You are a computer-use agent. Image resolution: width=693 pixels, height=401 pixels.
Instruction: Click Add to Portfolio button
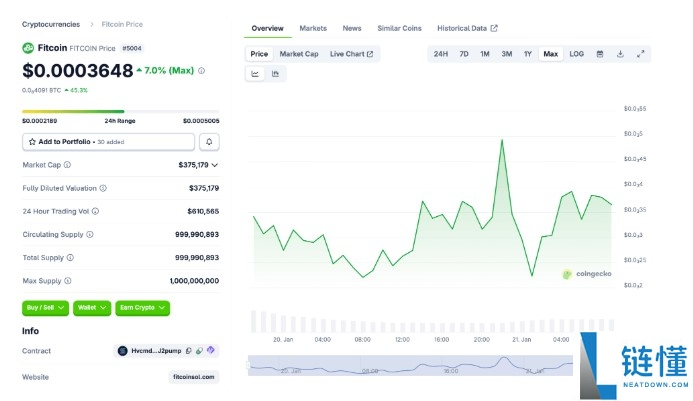(108, 142)
